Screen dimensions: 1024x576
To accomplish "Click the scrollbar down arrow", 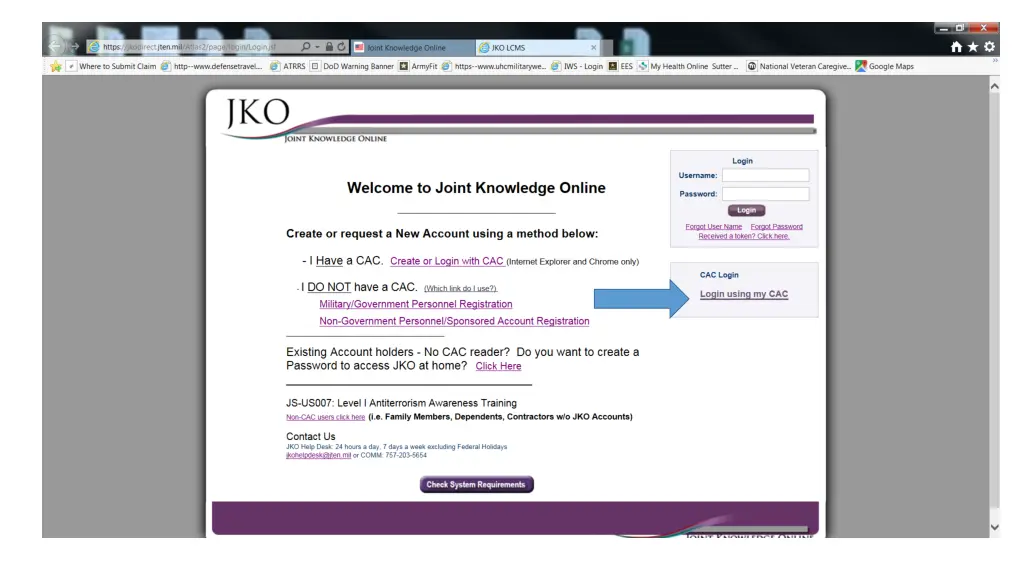I will (x=995, y=527).
